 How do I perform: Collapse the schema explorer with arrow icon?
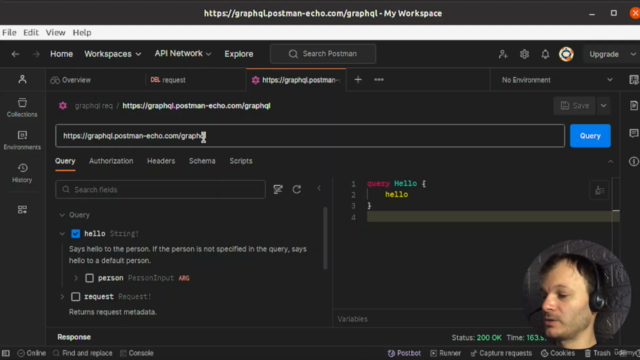(319, 188)
